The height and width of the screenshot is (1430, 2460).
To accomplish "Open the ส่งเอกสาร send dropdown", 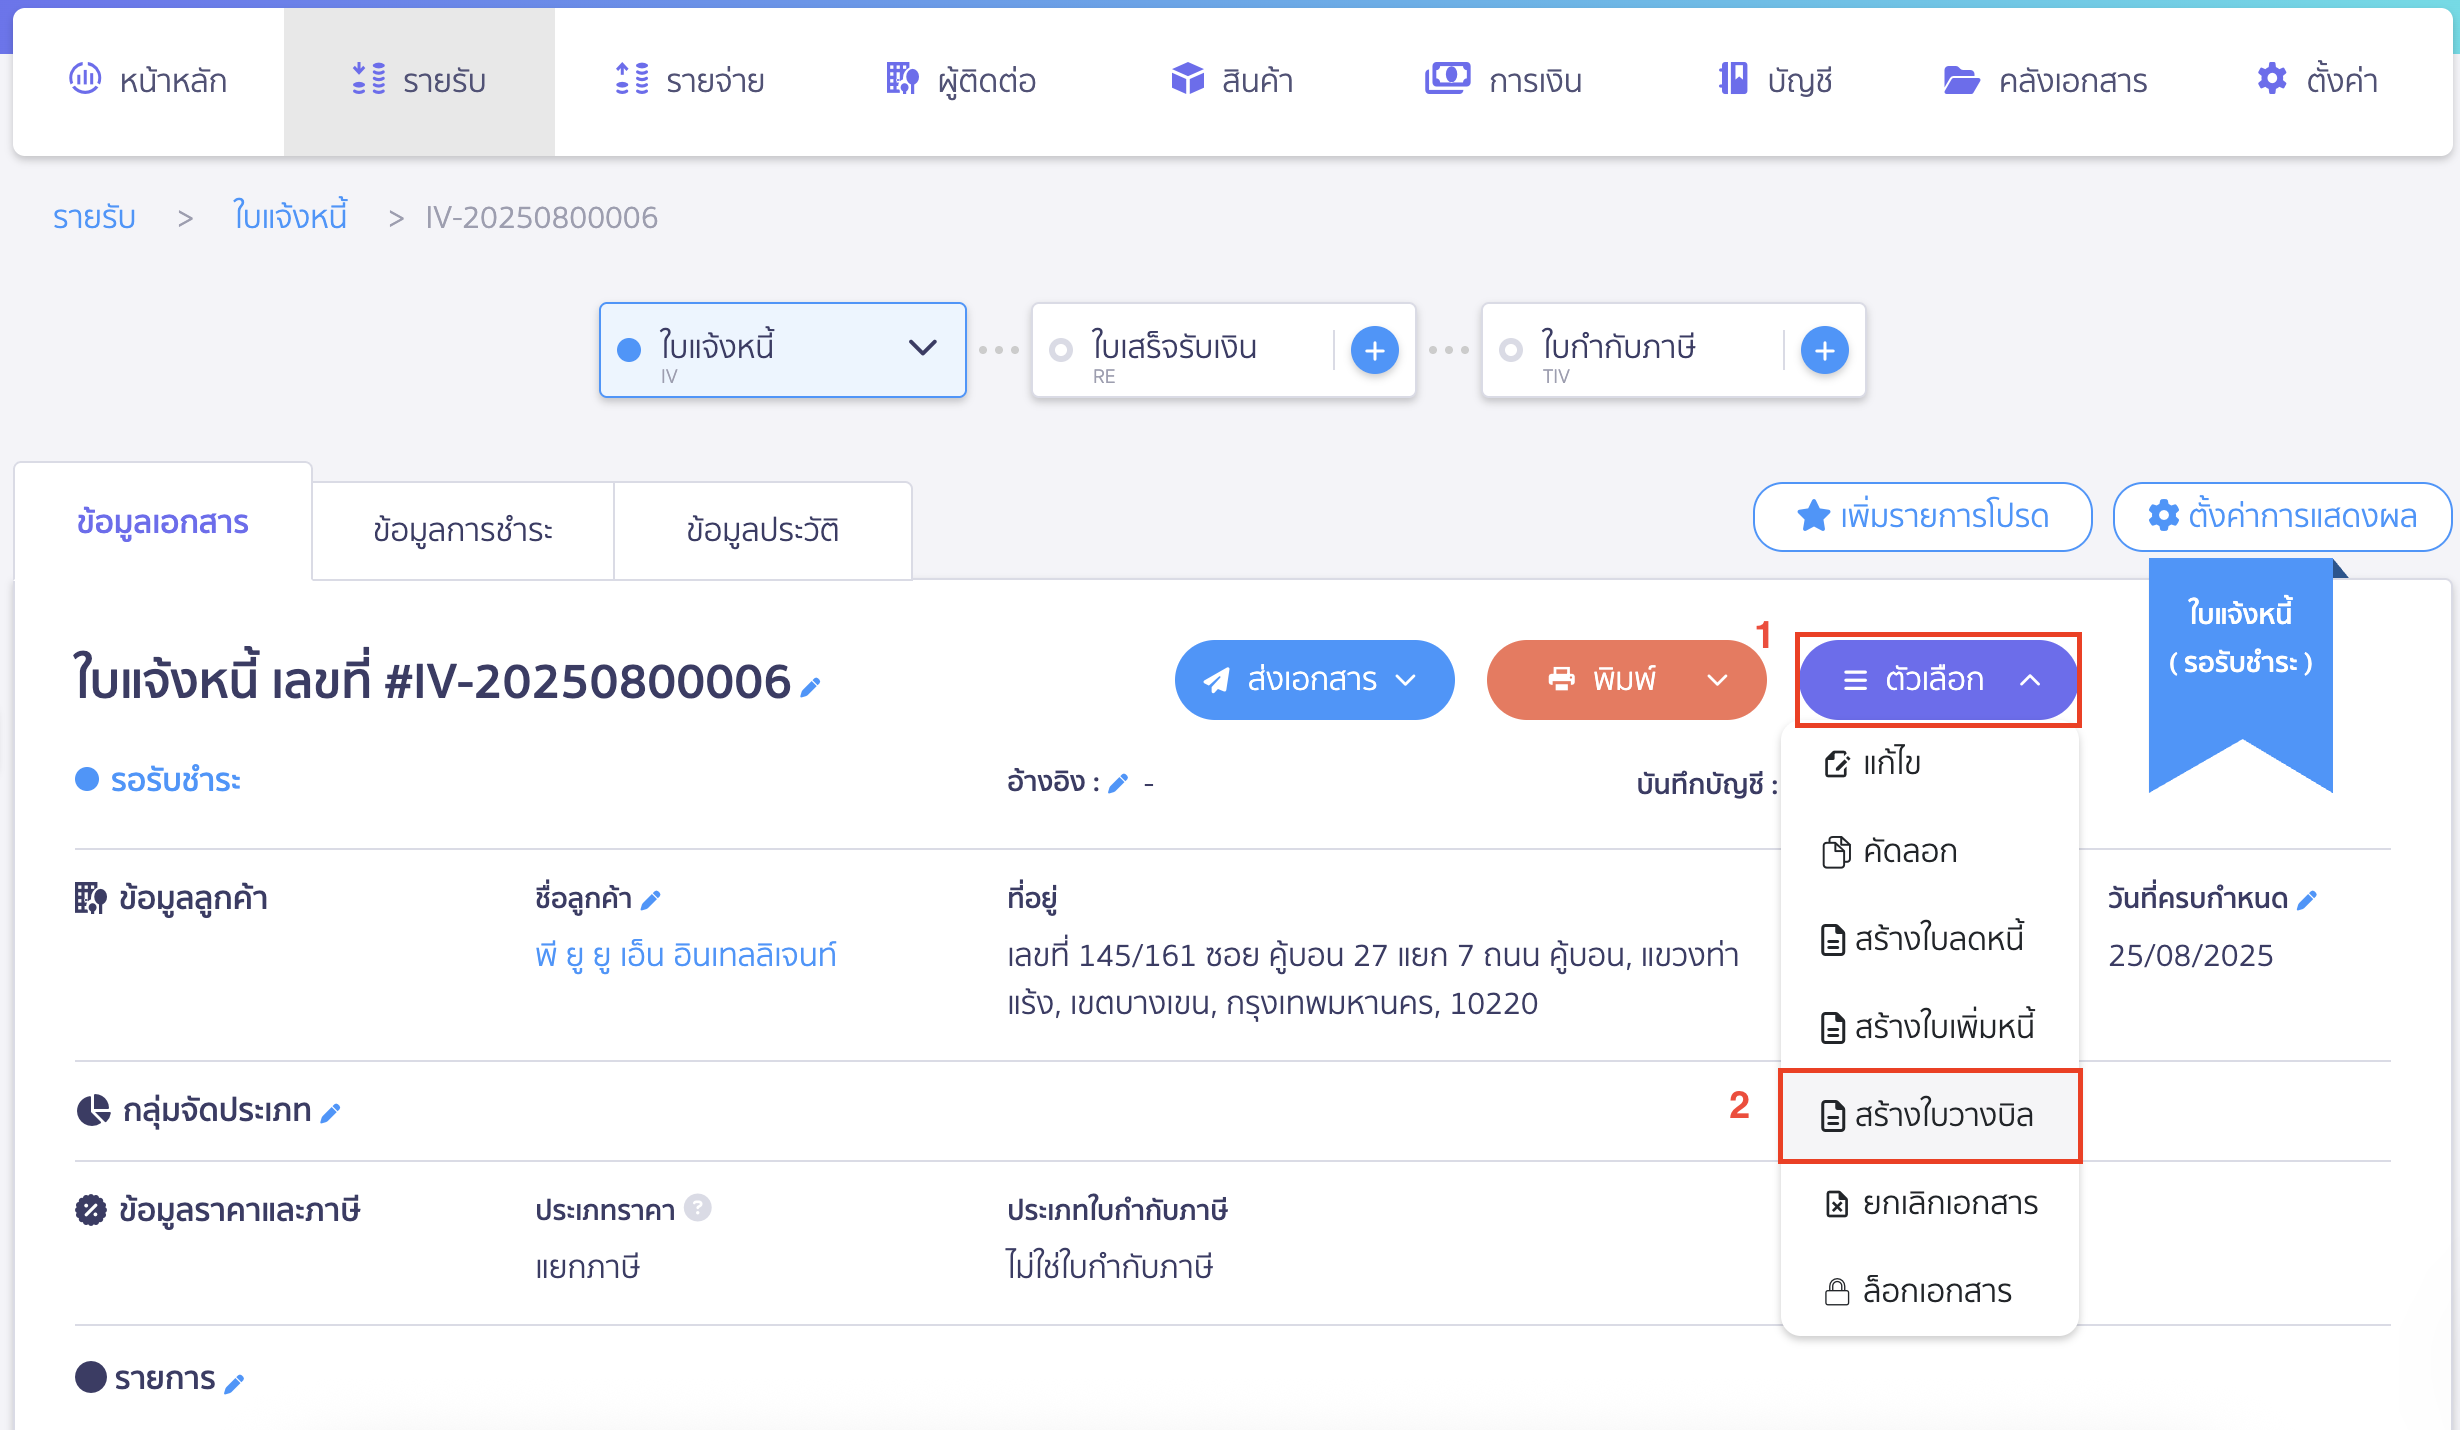I will pyautogui.click(x=1314, y=680).
